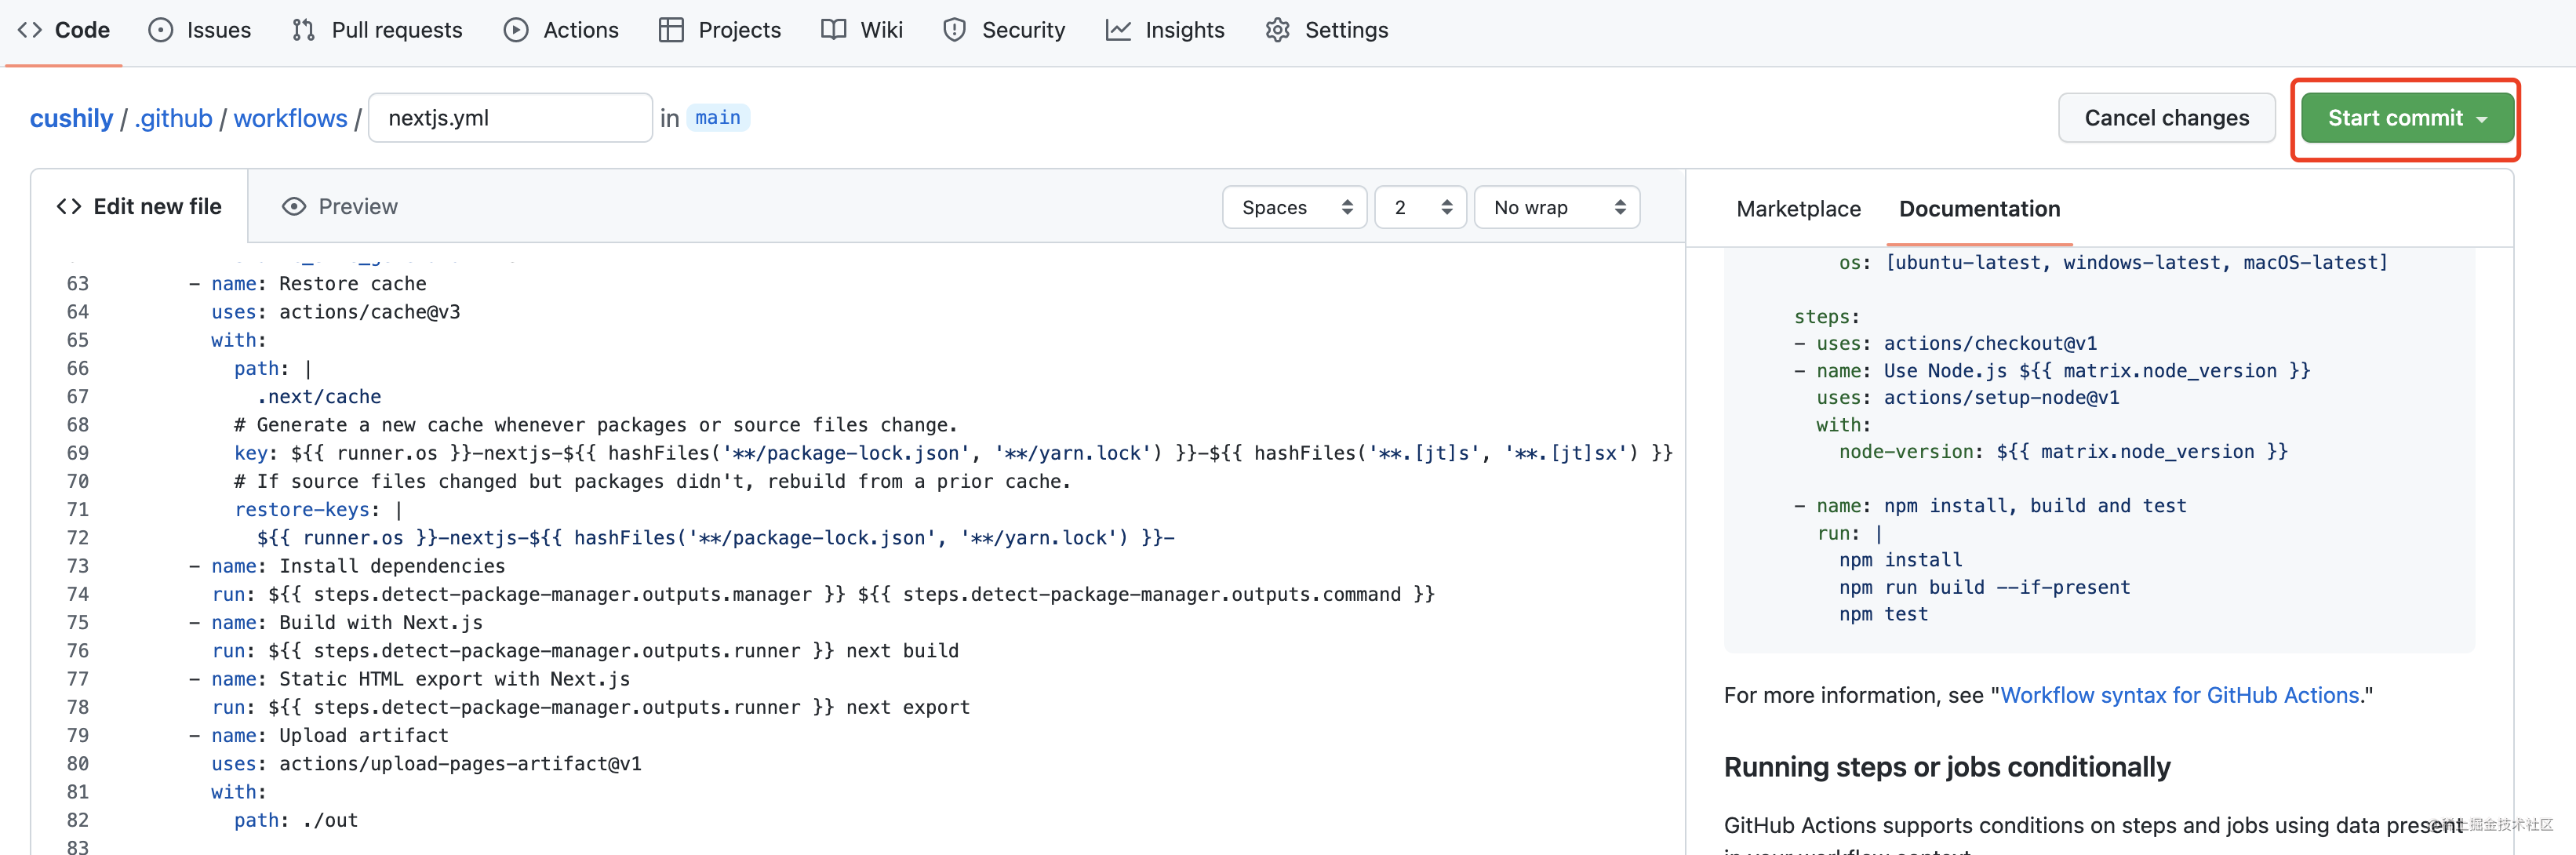Open the Actions tab
The height and width of the screenshot is (855, 2576).
pyautogui.click(x=561, y=30)
